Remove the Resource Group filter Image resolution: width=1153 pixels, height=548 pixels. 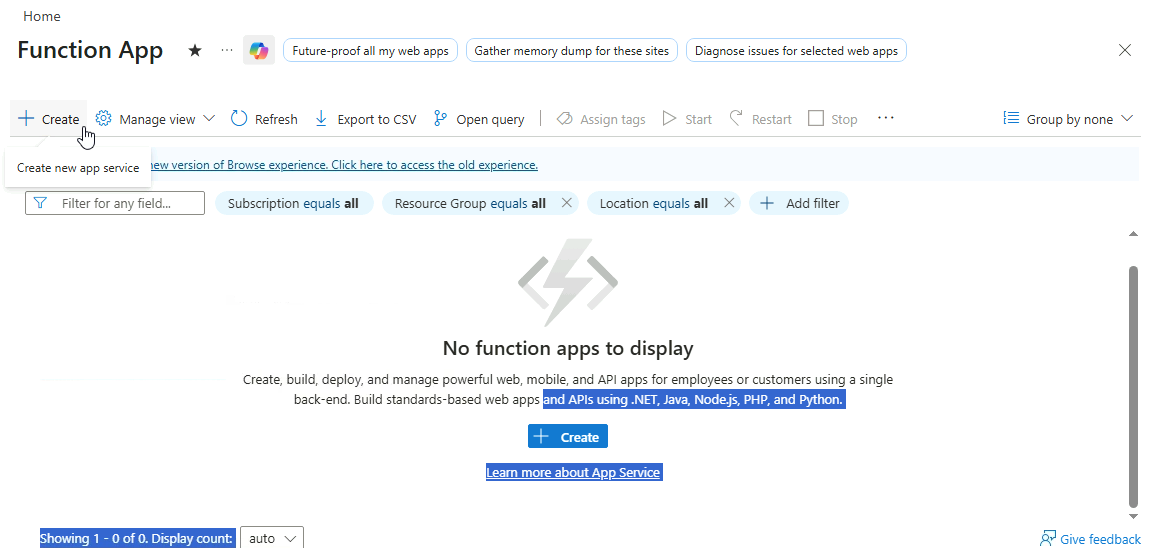[x=567, y=203]
